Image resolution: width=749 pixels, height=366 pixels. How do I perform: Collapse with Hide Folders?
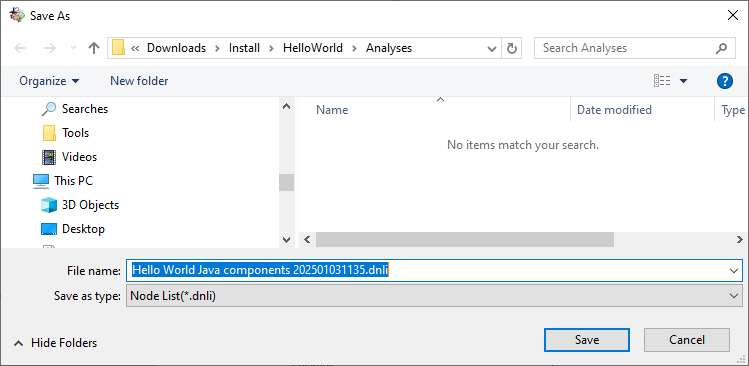pyautogui.click(x=55, y=343)
